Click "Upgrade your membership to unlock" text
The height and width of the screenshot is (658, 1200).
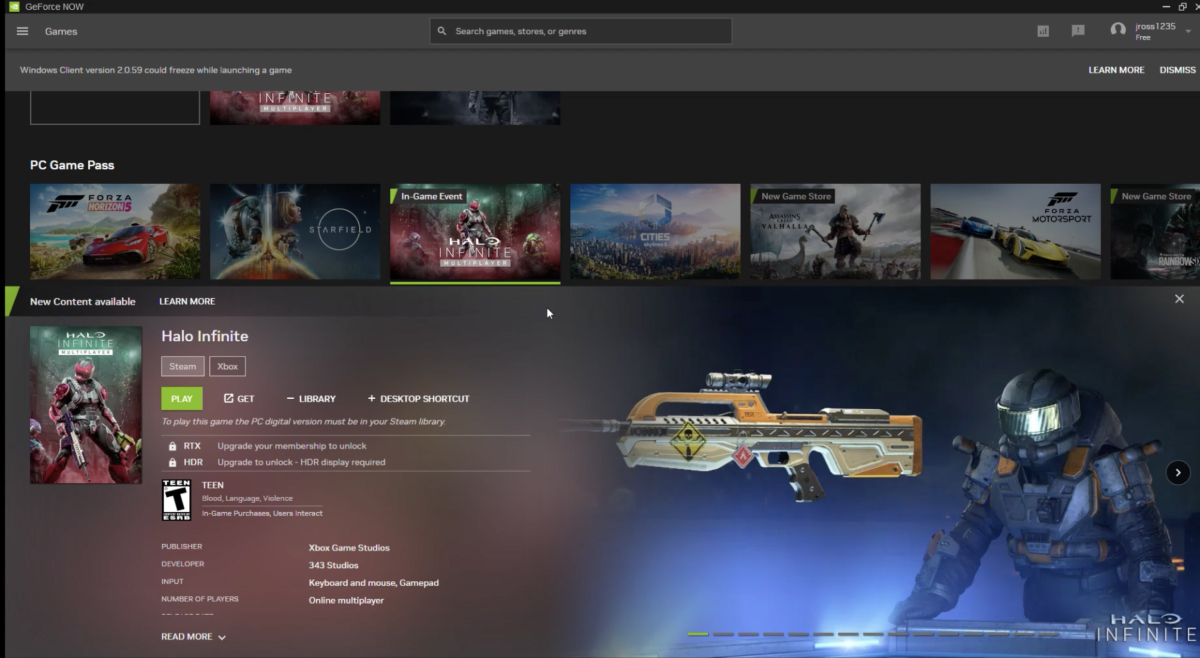click(x=292, y=446)
